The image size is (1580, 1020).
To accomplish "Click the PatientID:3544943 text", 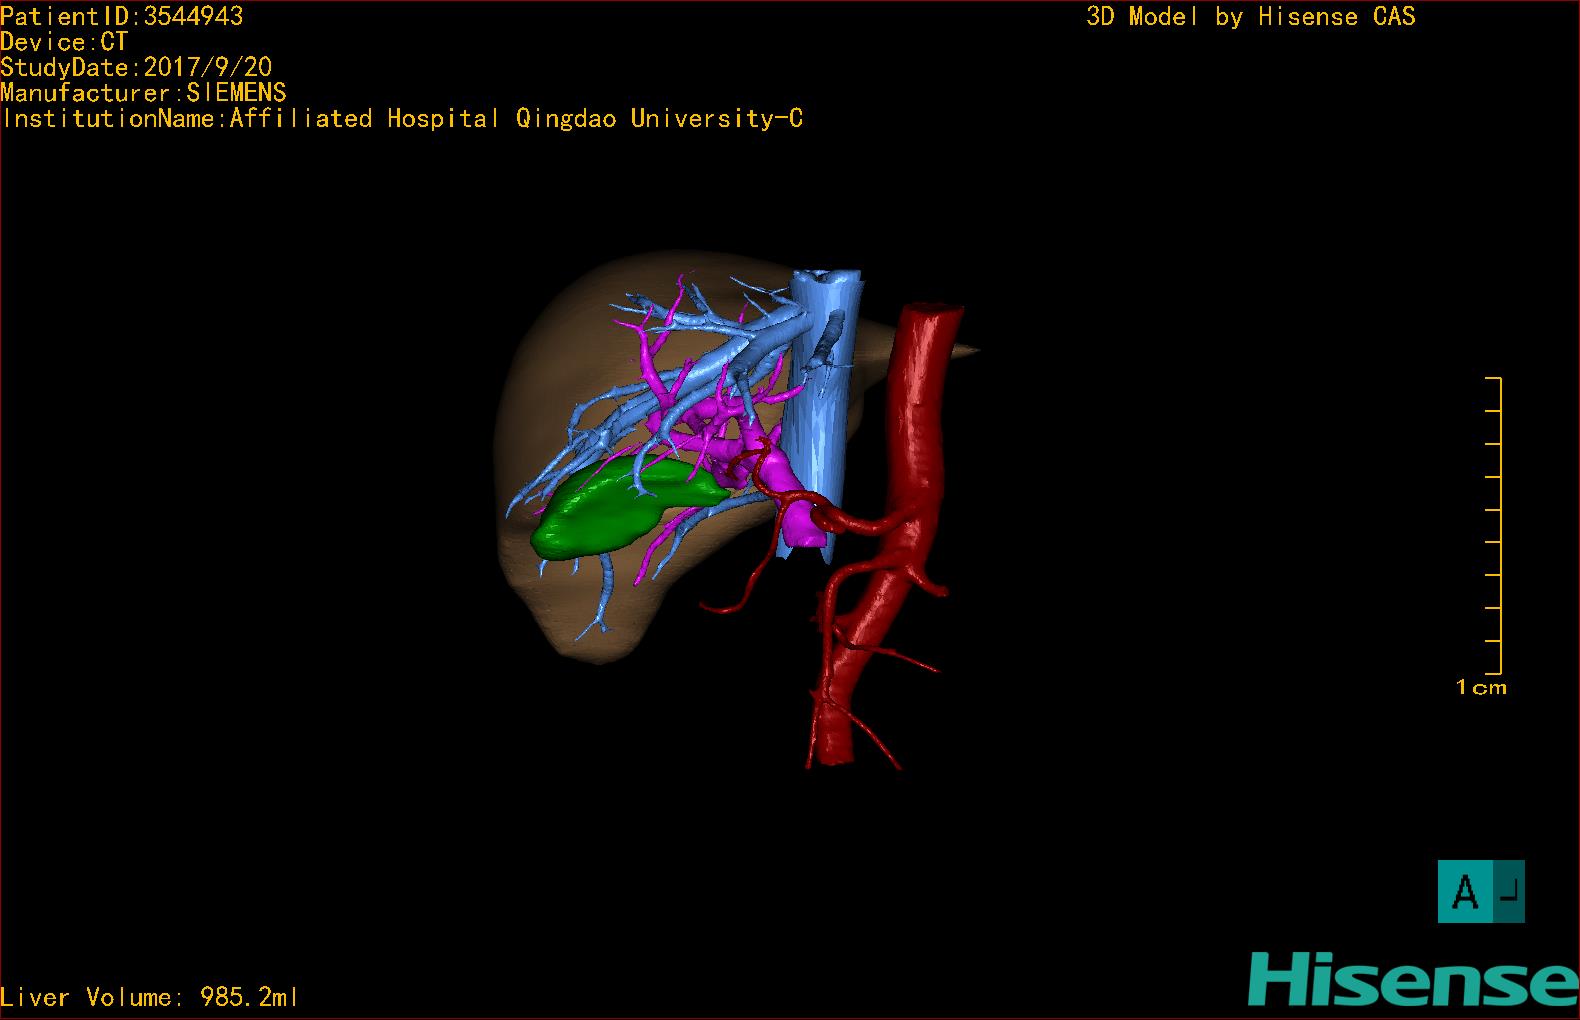I will tap(122, 16).
